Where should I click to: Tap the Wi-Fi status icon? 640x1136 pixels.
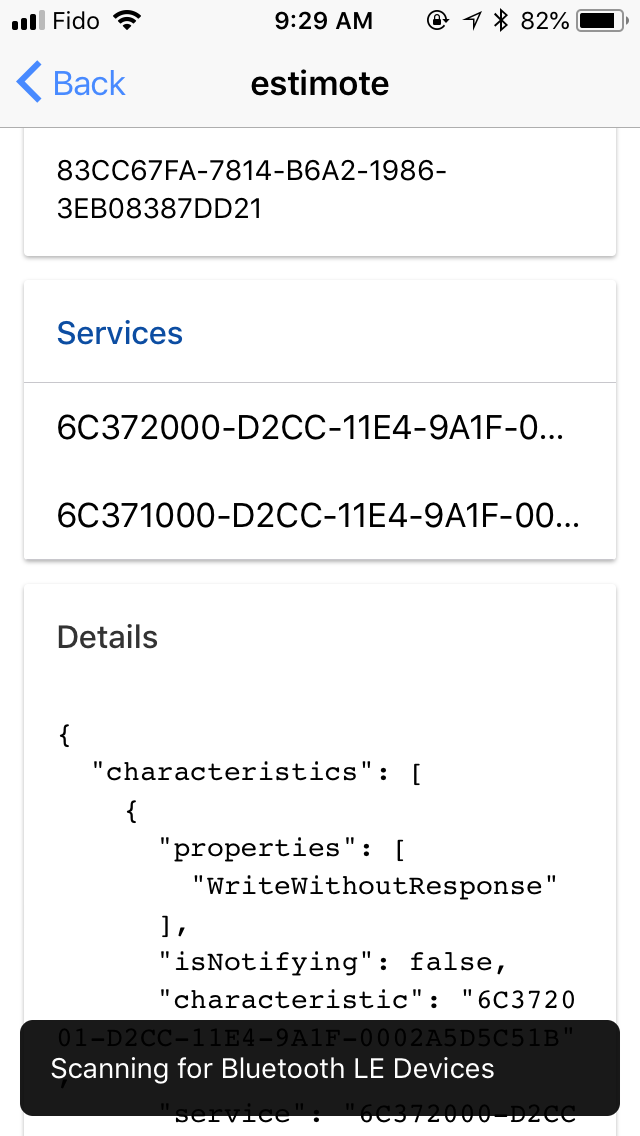click(x=126, y=21)
